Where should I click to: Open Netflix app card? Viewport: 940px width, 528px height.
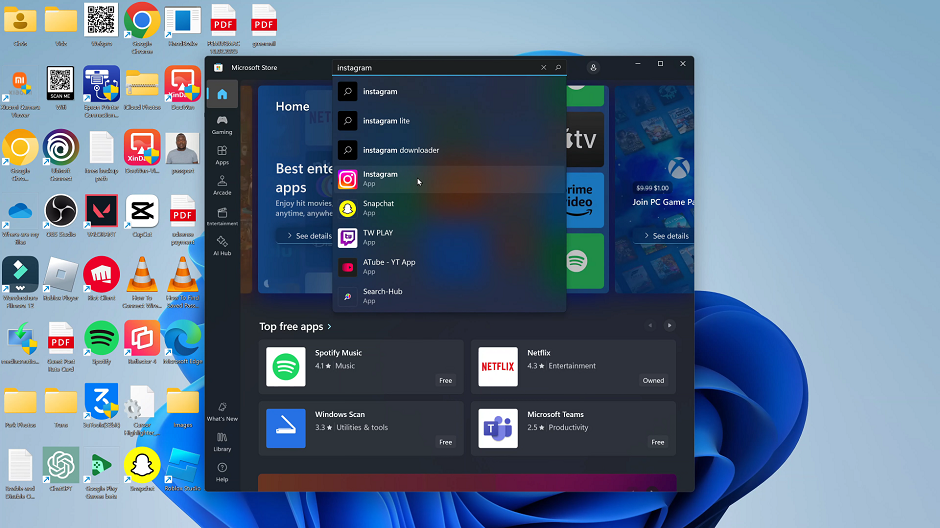pos(573,367)
